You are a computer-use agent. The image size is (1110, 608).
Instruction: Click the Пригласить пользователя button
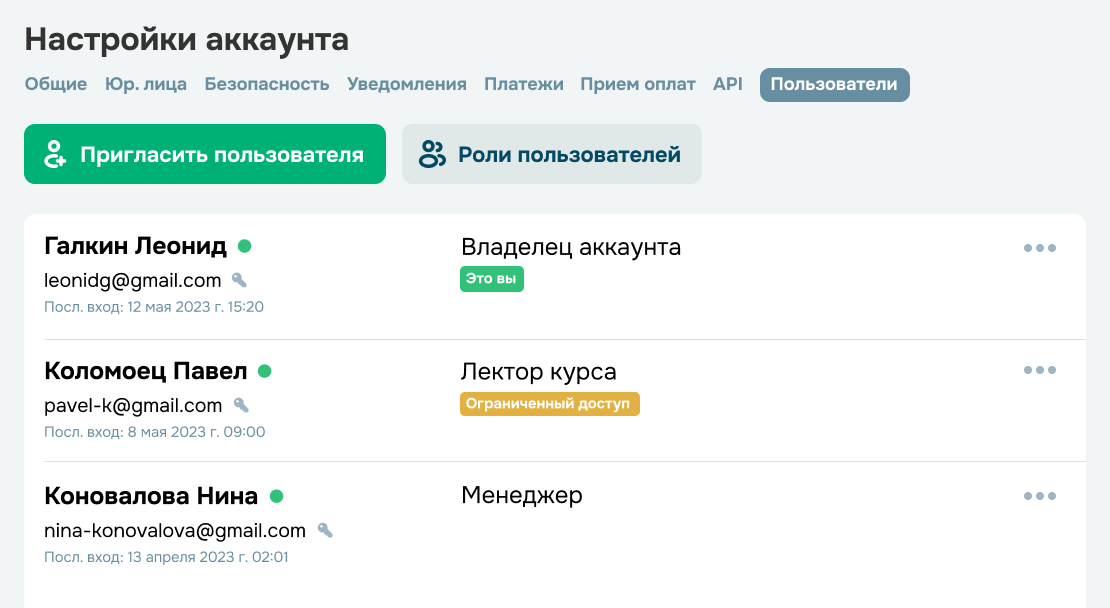pos(205,153)
